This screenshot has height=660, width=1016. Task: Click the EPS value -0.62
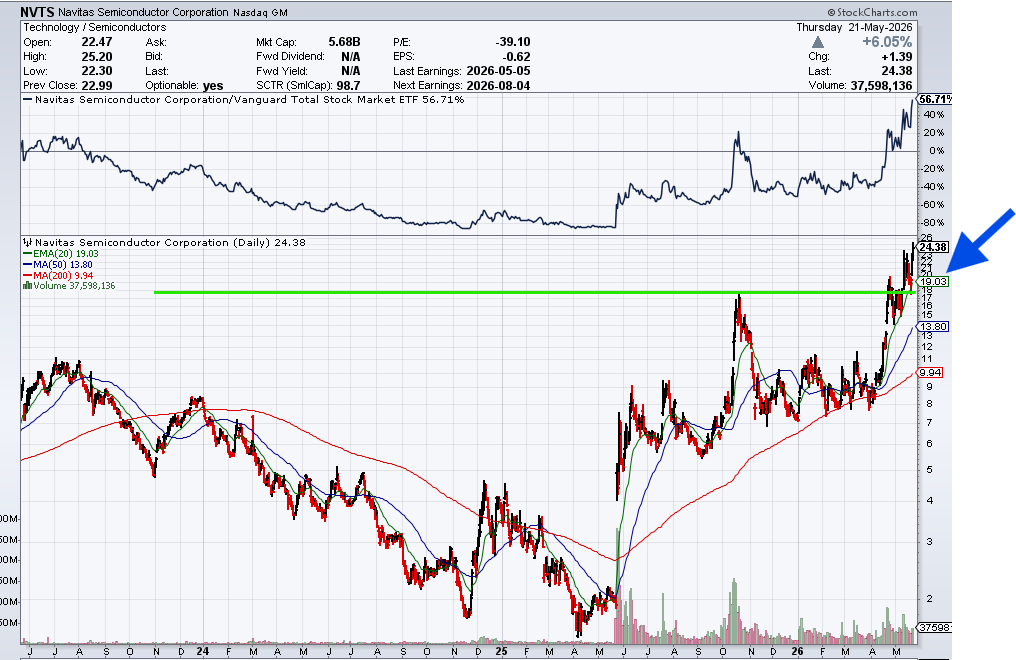point(517,56)
